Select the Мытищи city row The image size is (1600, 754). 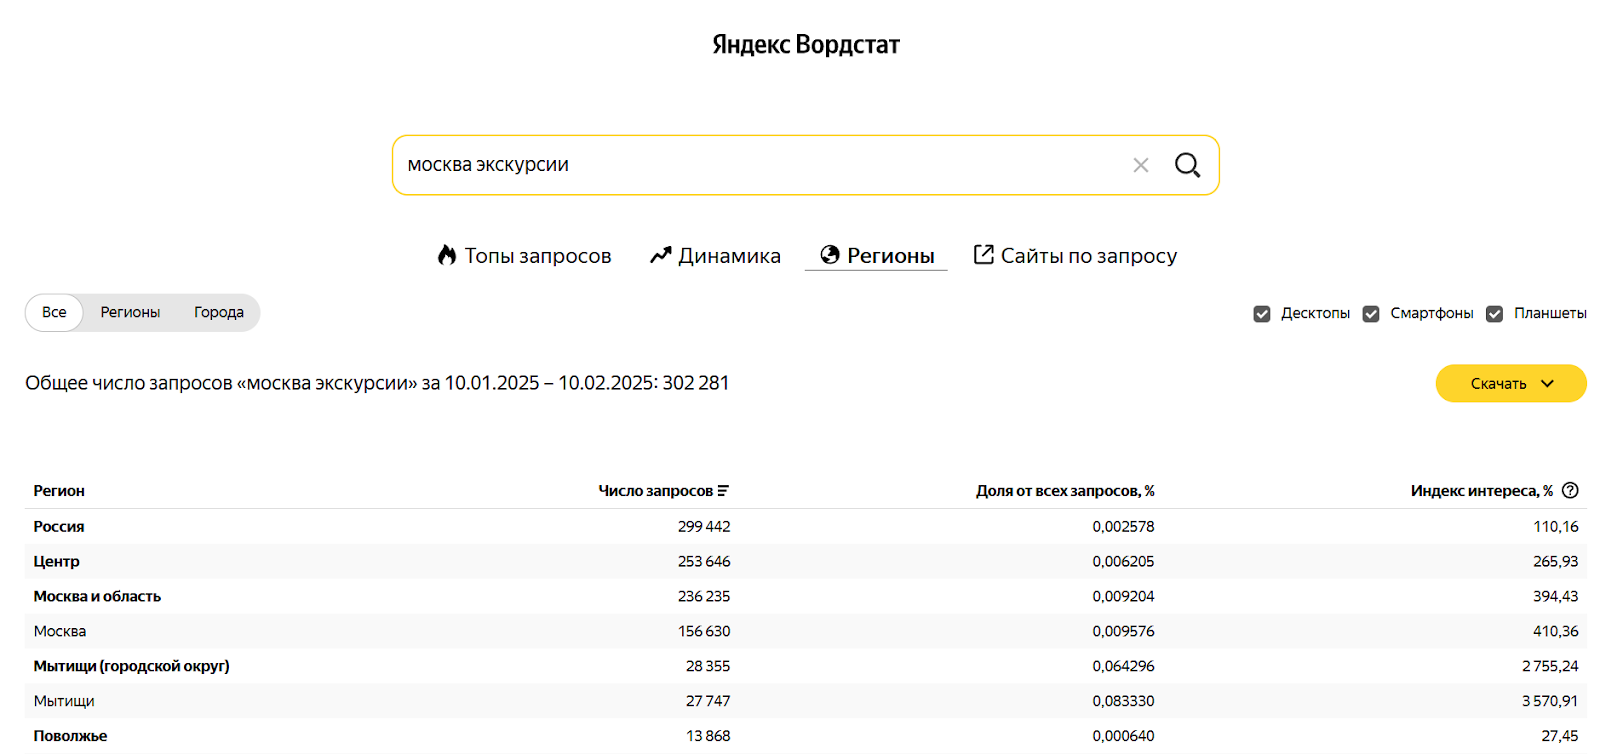805,701
